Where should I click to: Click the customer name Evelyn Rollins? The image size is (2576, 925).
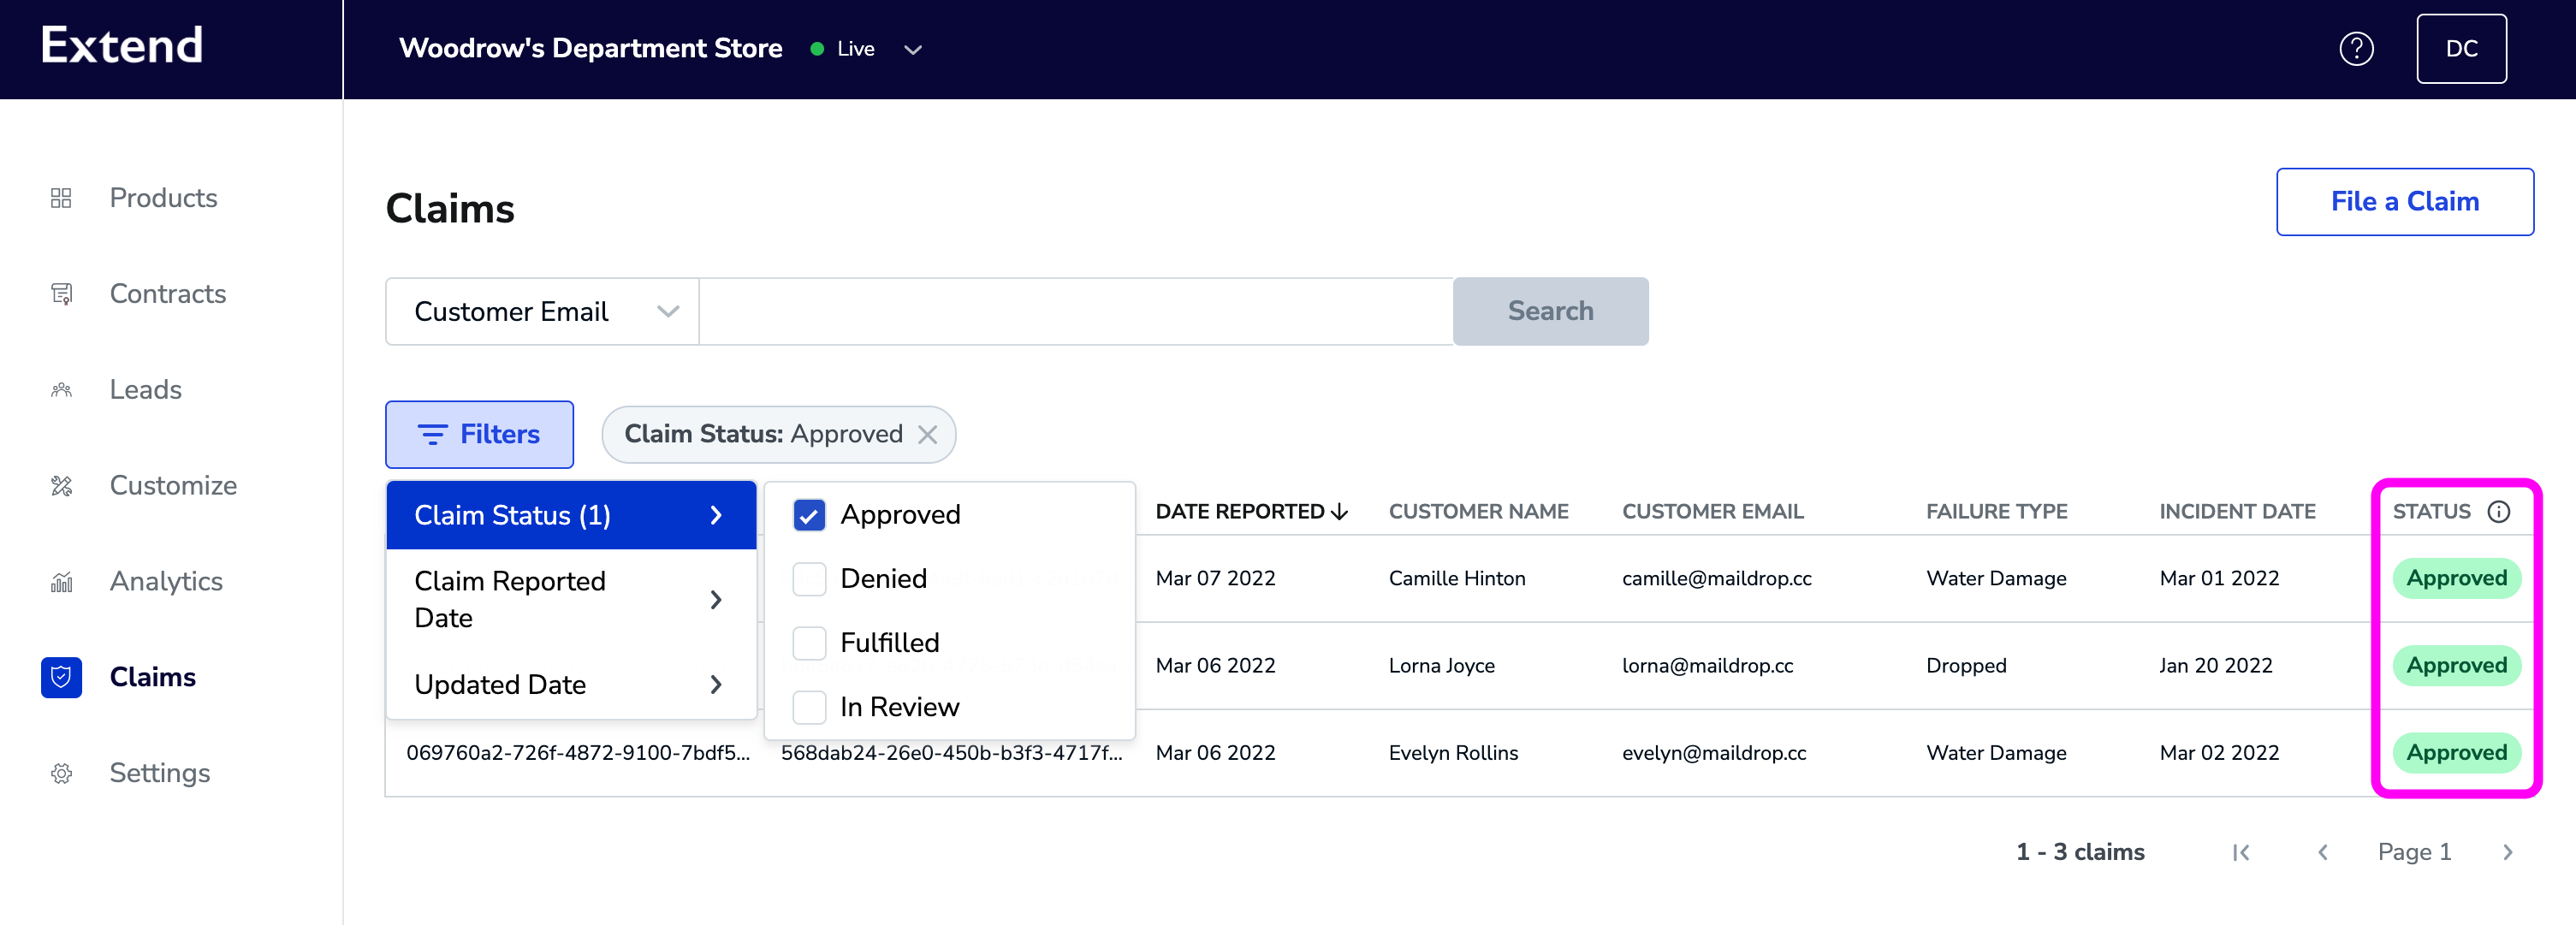[x=1452, y=753]
